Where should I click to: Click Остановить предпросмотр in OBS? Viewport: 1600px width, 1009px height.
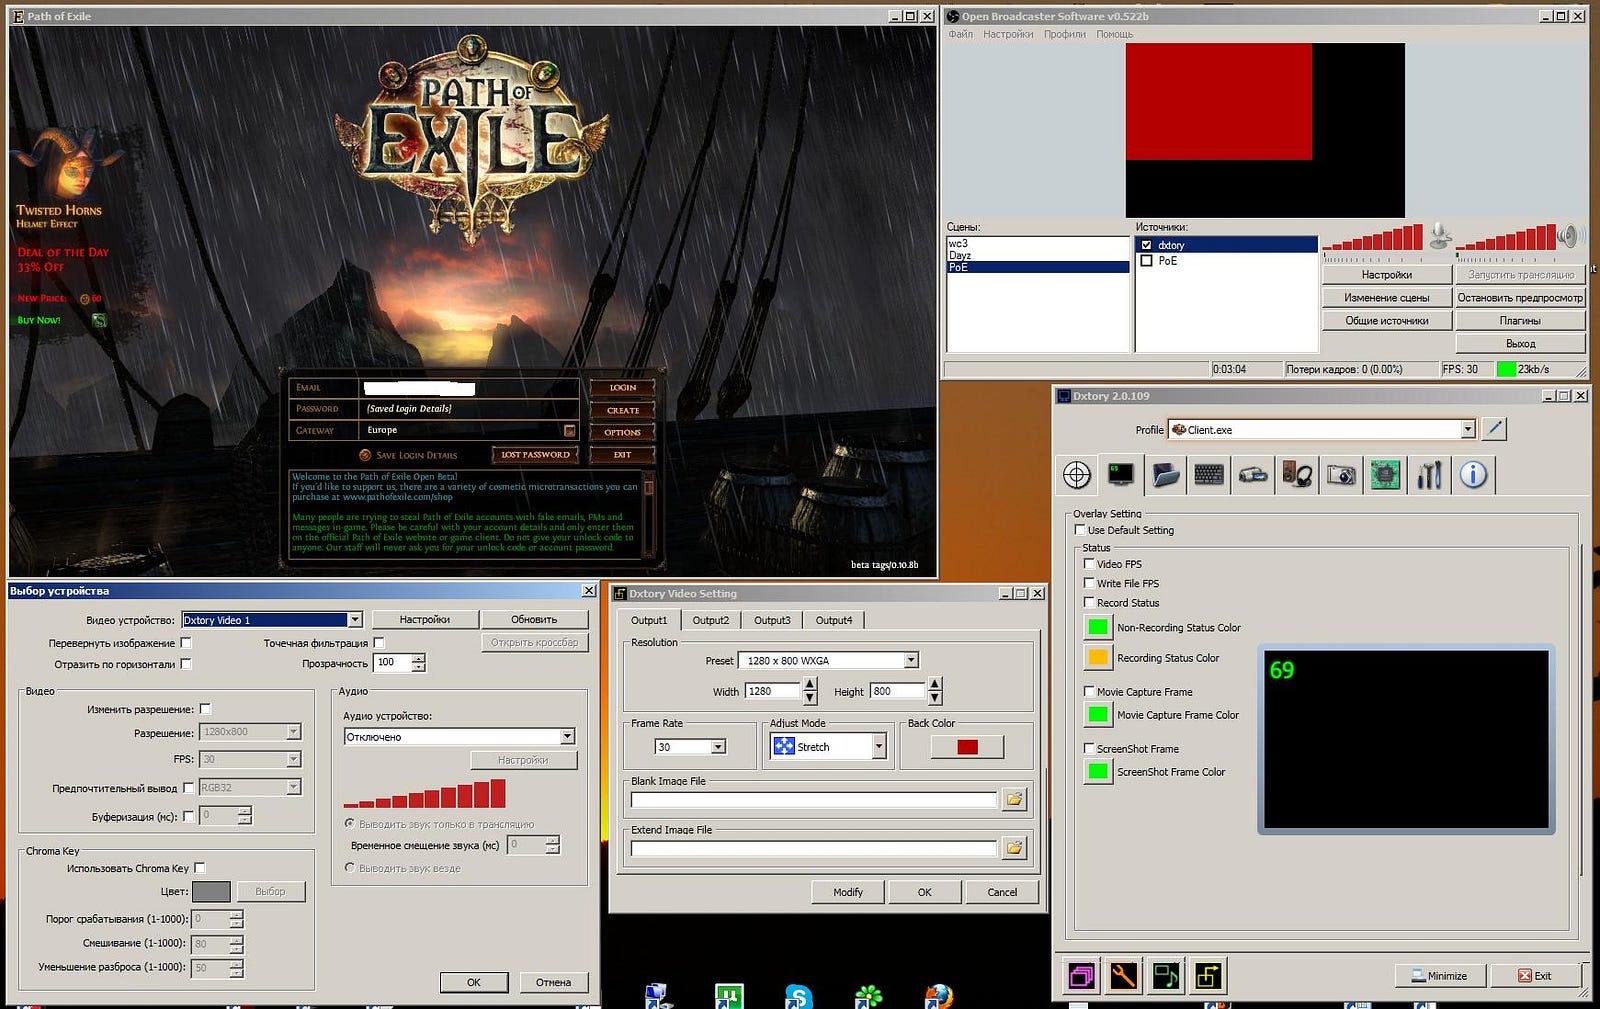click(1520, 298)
